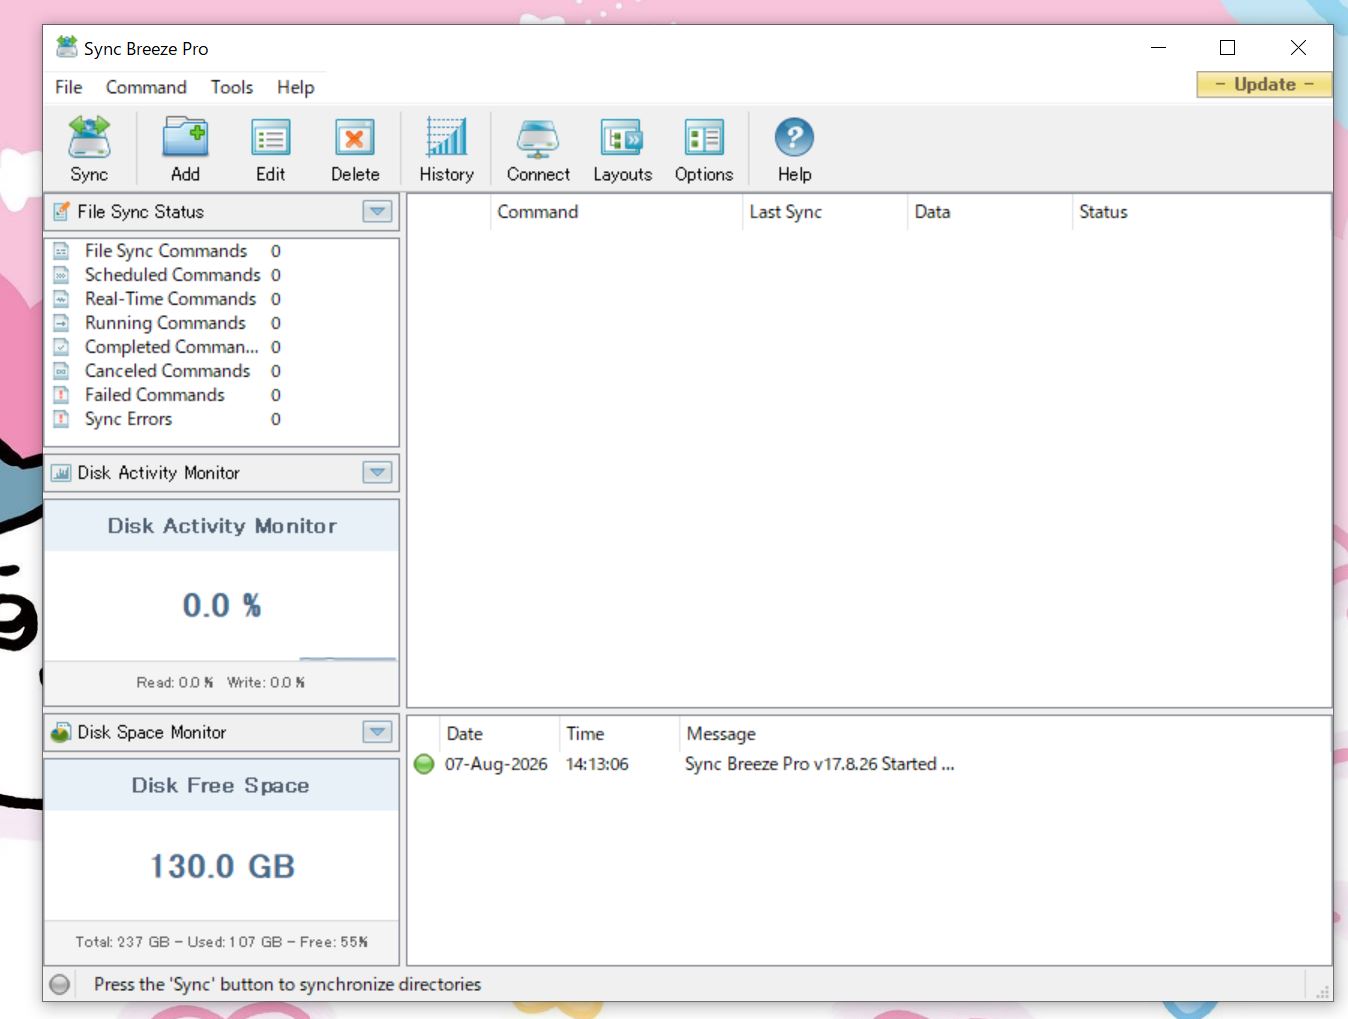Sort by the Status column header

1201,212
